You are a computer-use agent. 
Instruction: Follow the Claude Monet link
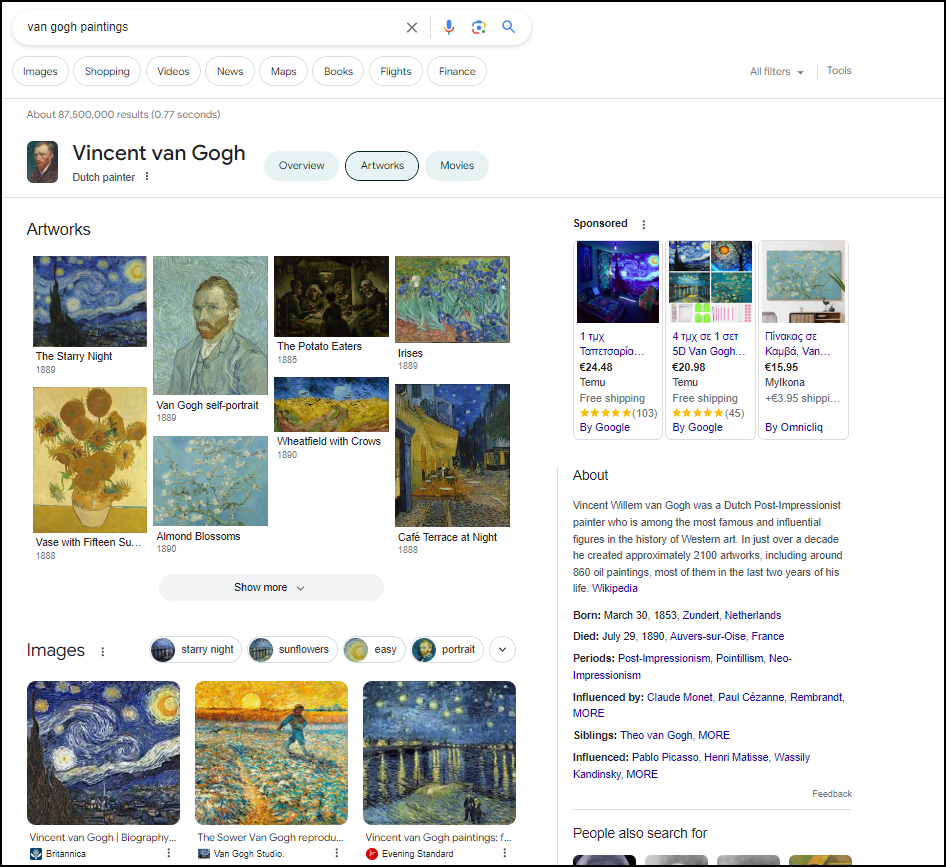pos(679,697)
